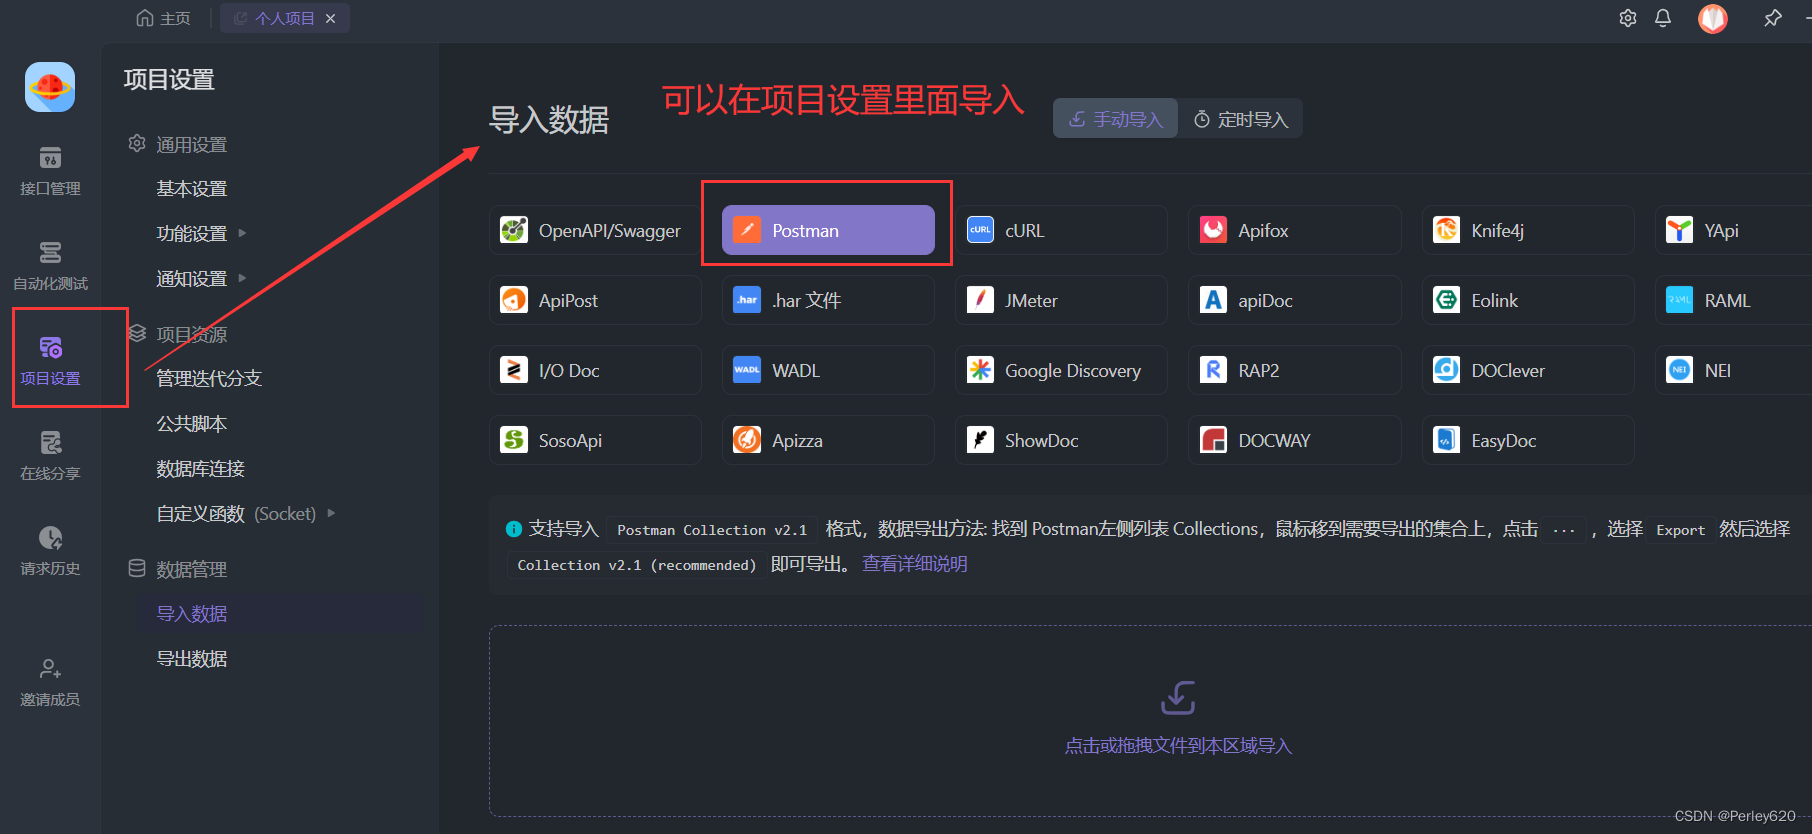Choose Knife4j import format
The image size is (1812, 834).
[x=1528, y=230]
